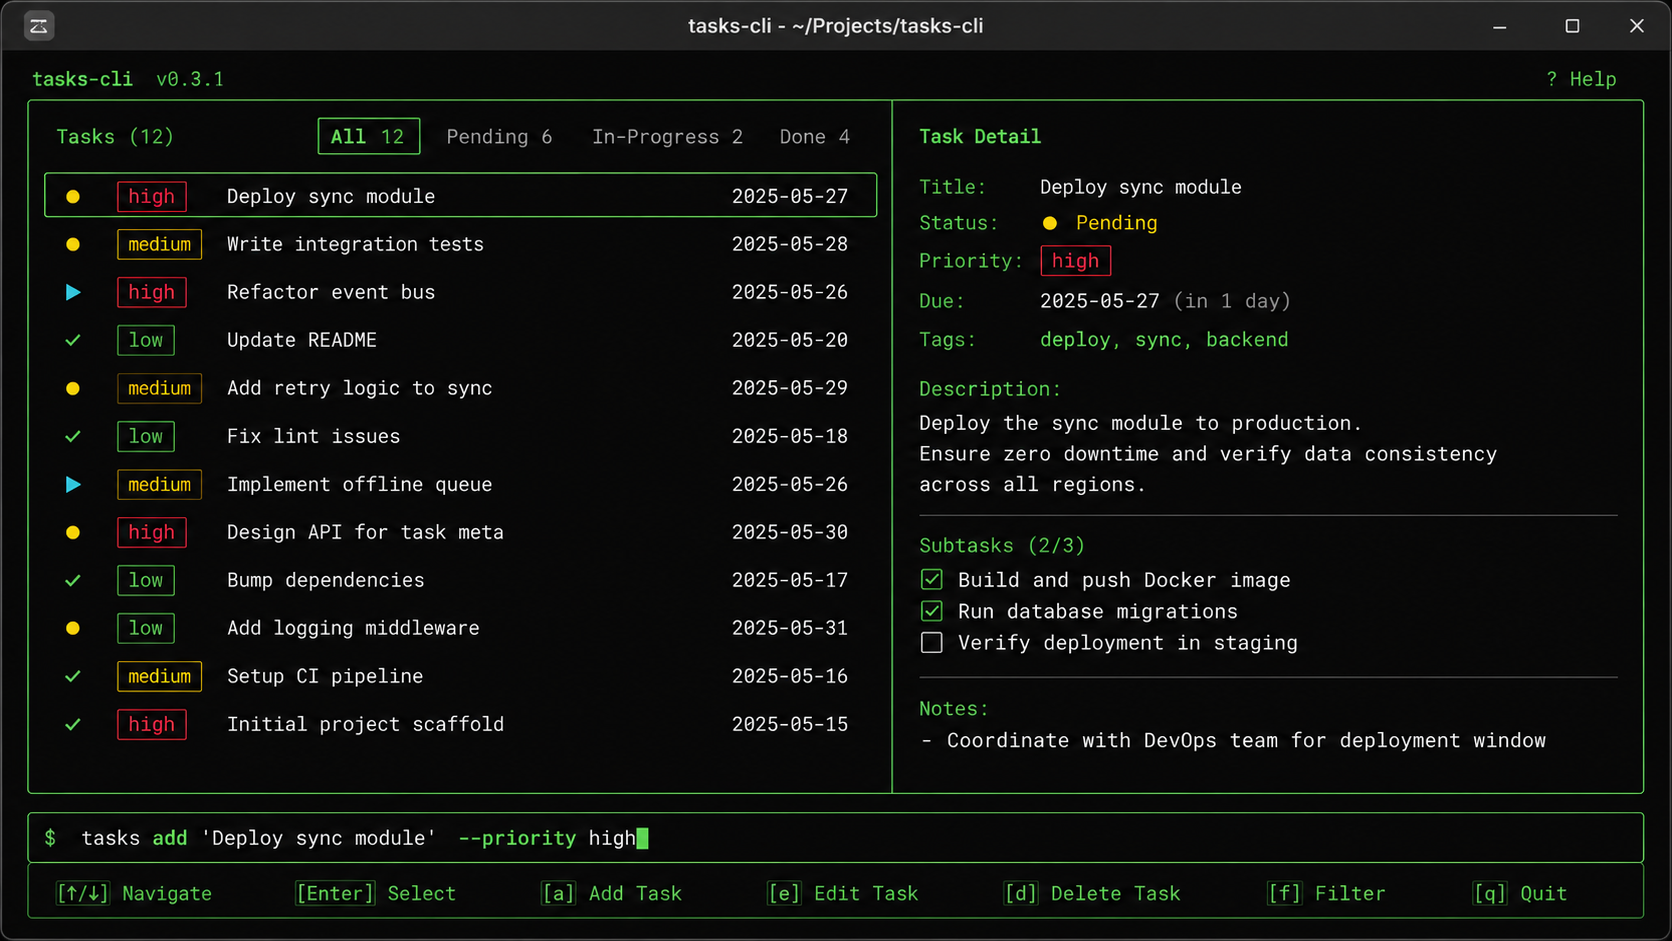Select the Implement offline queue task
1672x941 pixels.
[460, 485]
